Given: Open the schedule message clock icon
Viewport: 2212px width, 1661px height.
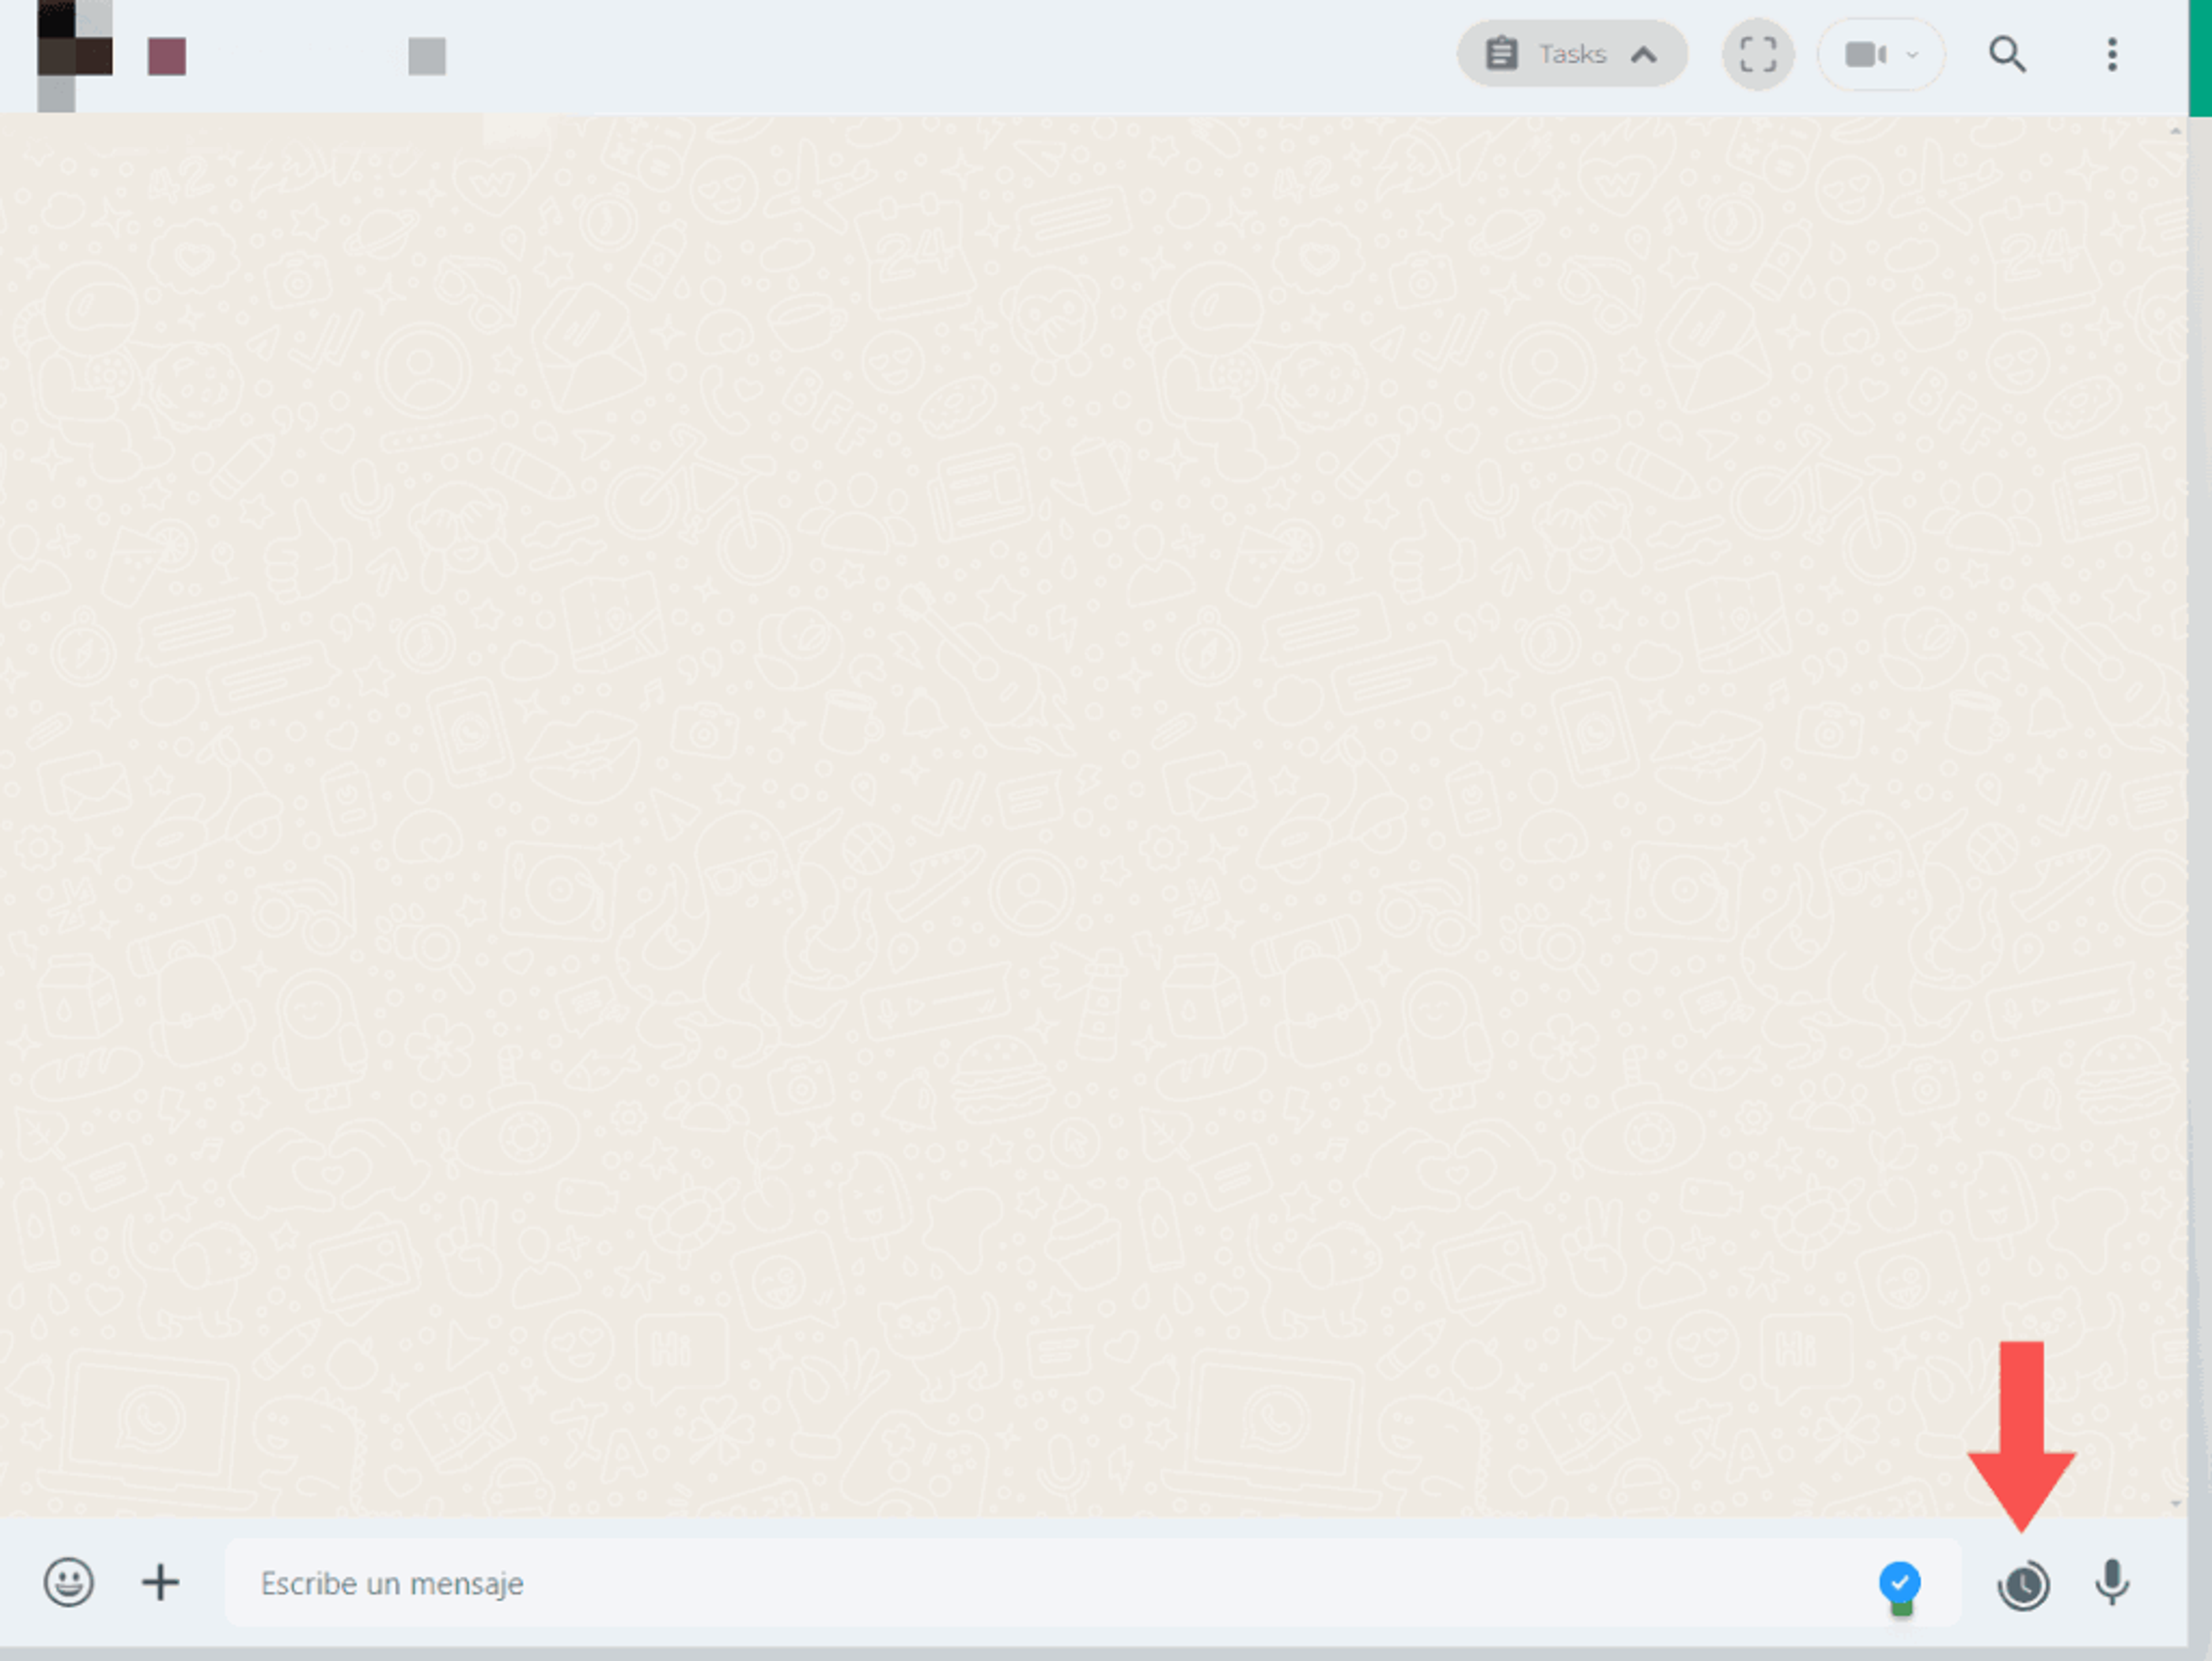Looking at the screenshot, I should coord(2024,1585).
